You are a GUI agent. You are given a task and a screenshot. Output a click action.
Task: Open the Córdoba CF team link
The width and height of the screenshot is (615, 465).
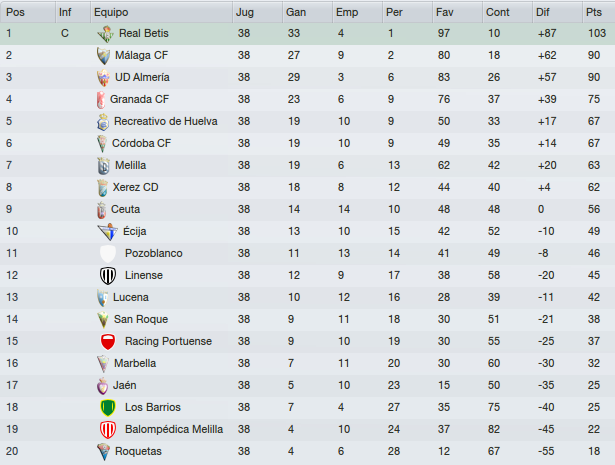point(142,143)
